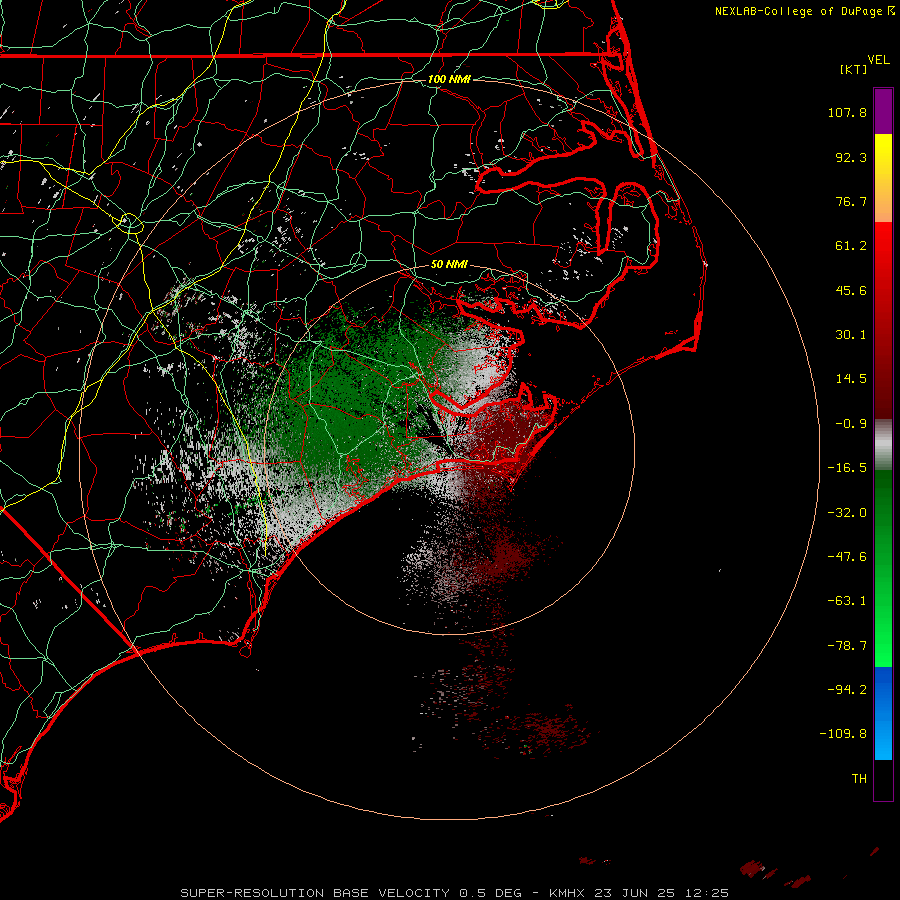This screenshot has width=900, height=900.
Task: Click the 92.3 velocity scale value
Action: 851,157
